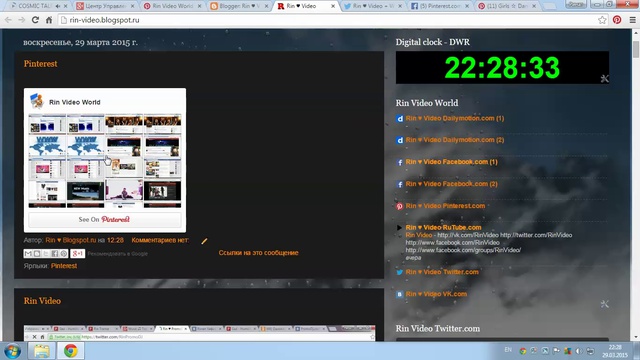Click the RuTube play arrow icon

click(x=400, y=228)
